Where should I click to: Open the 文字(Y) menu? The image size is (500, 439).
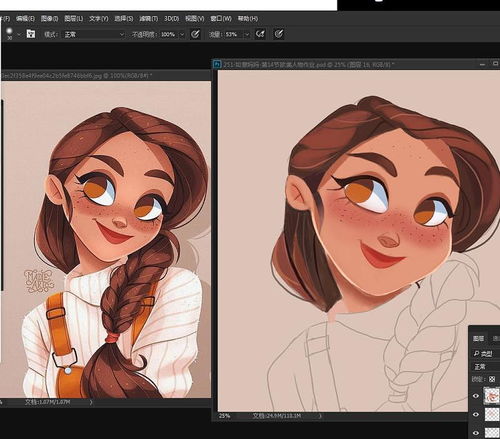point(98,19)
